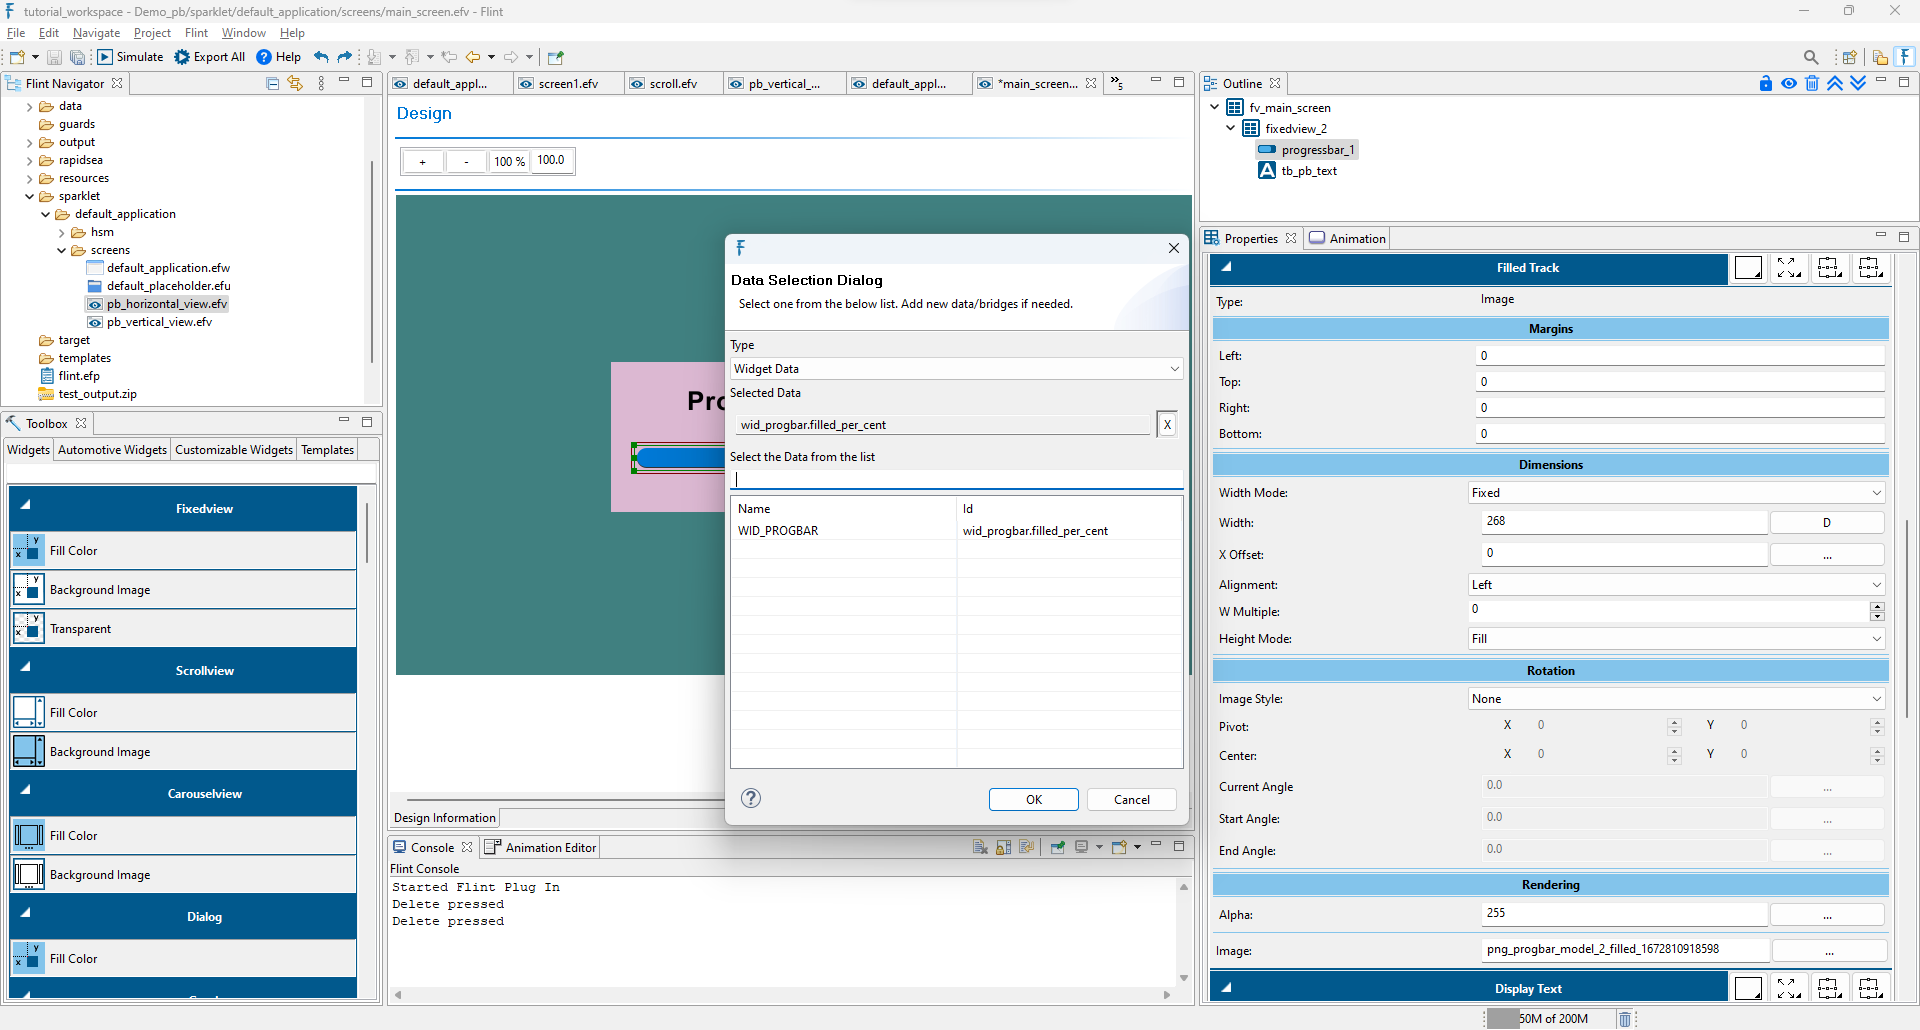The image size is (1920, 1030).
Task: Click the lock icon in Outline toolbar
Action: (x=1766, y=83)
